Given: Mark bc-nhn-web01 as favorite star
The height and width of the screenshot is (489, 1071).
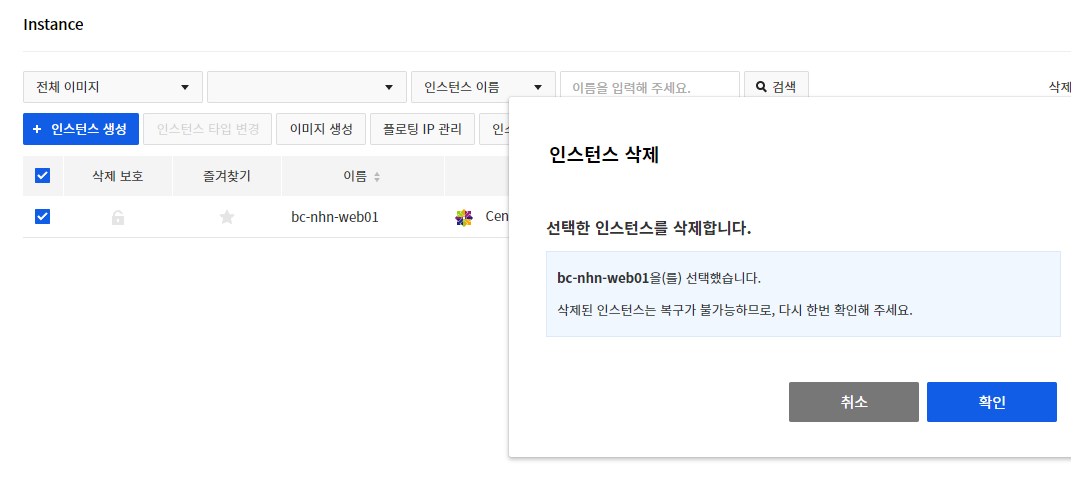Looking at the screenshot, I should point(227,217).
